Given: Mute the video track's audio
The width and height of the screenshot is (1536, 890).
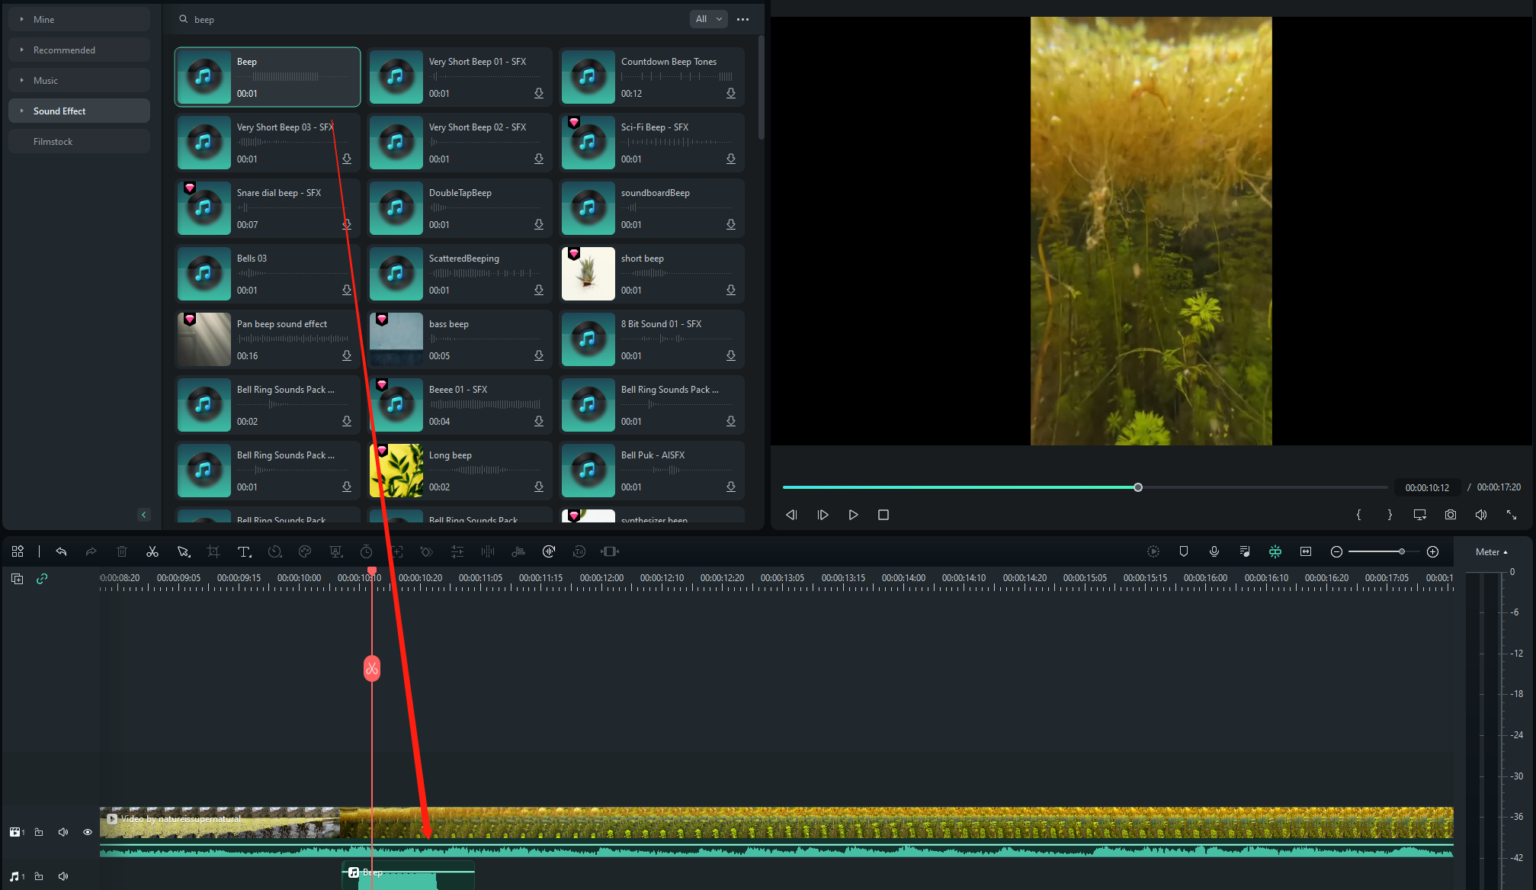Looking at the screenshot, I should point(63,831).
